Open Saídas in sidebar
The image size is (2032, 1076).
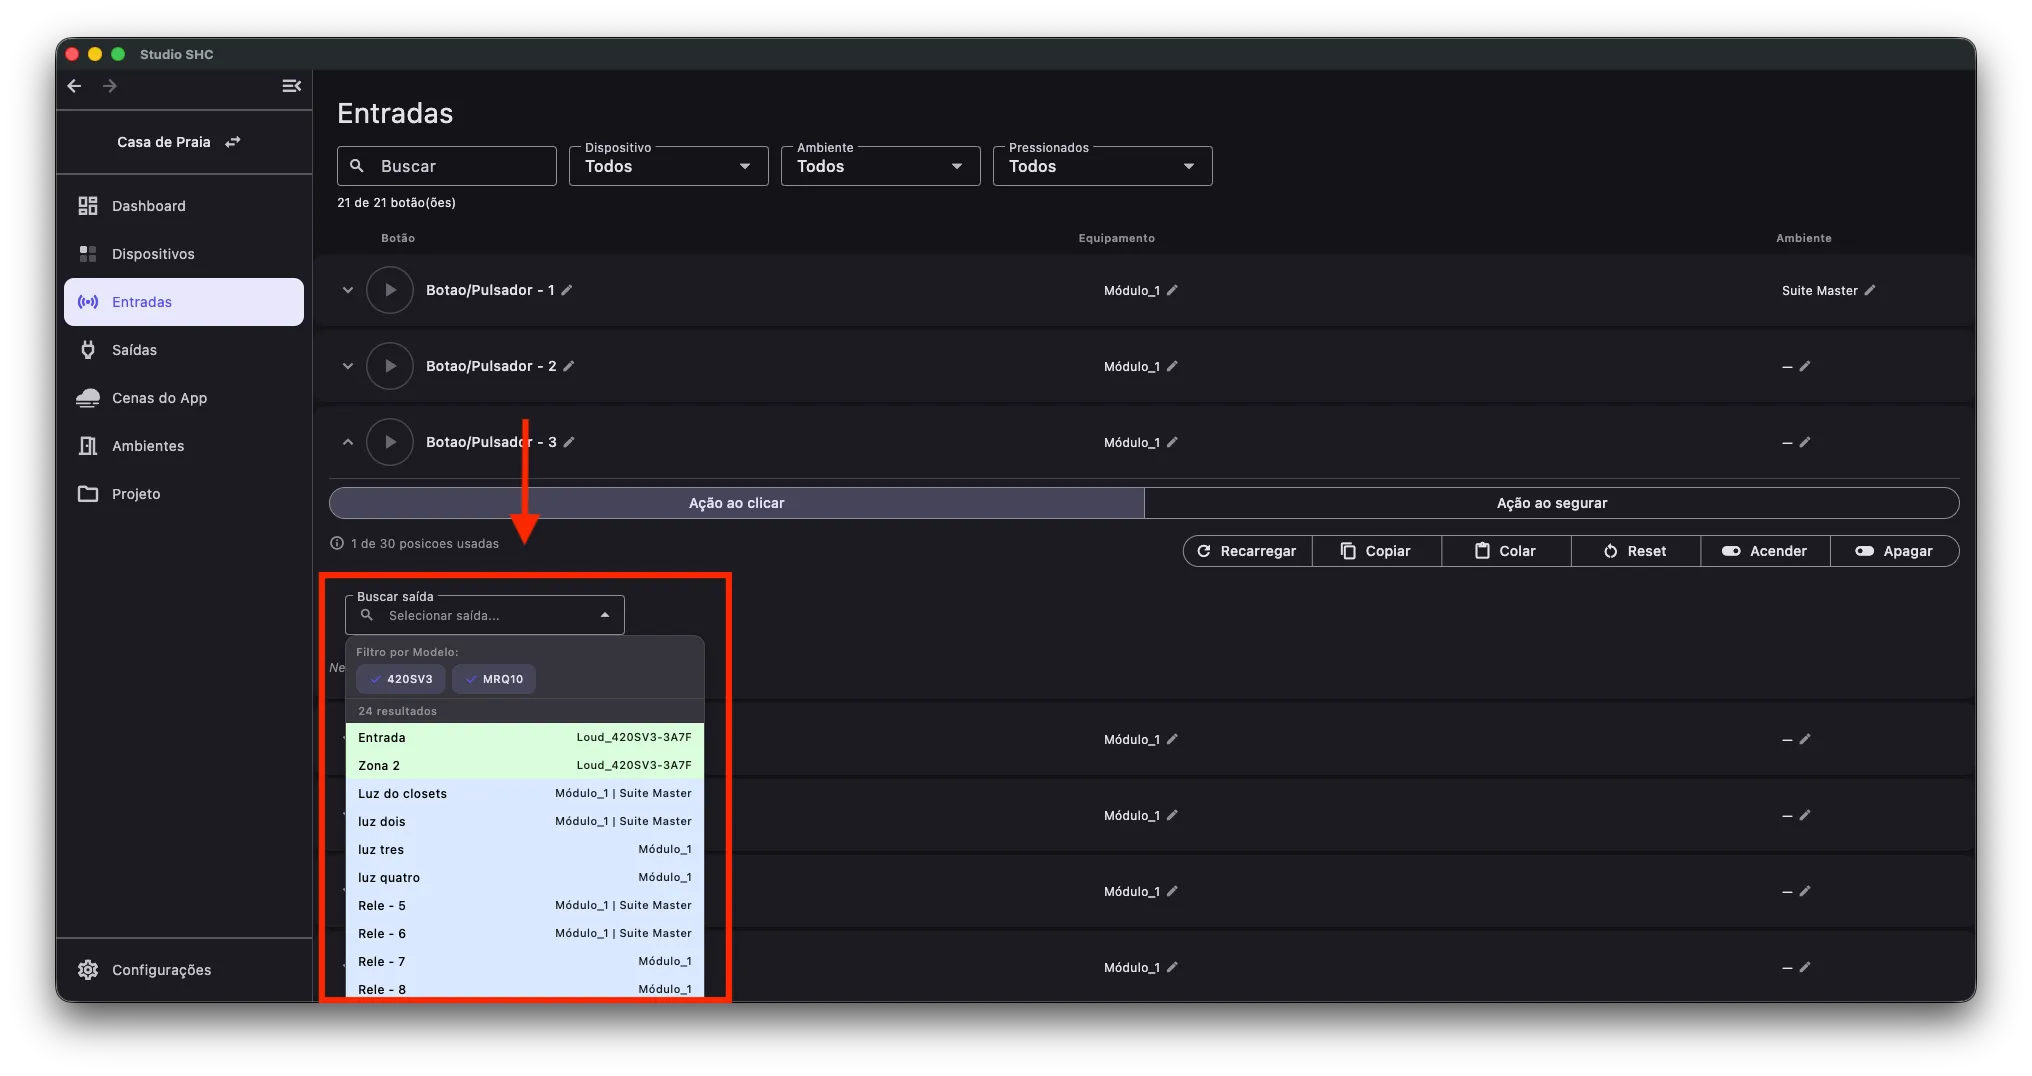pyautogui.click(x=184, y=350)
